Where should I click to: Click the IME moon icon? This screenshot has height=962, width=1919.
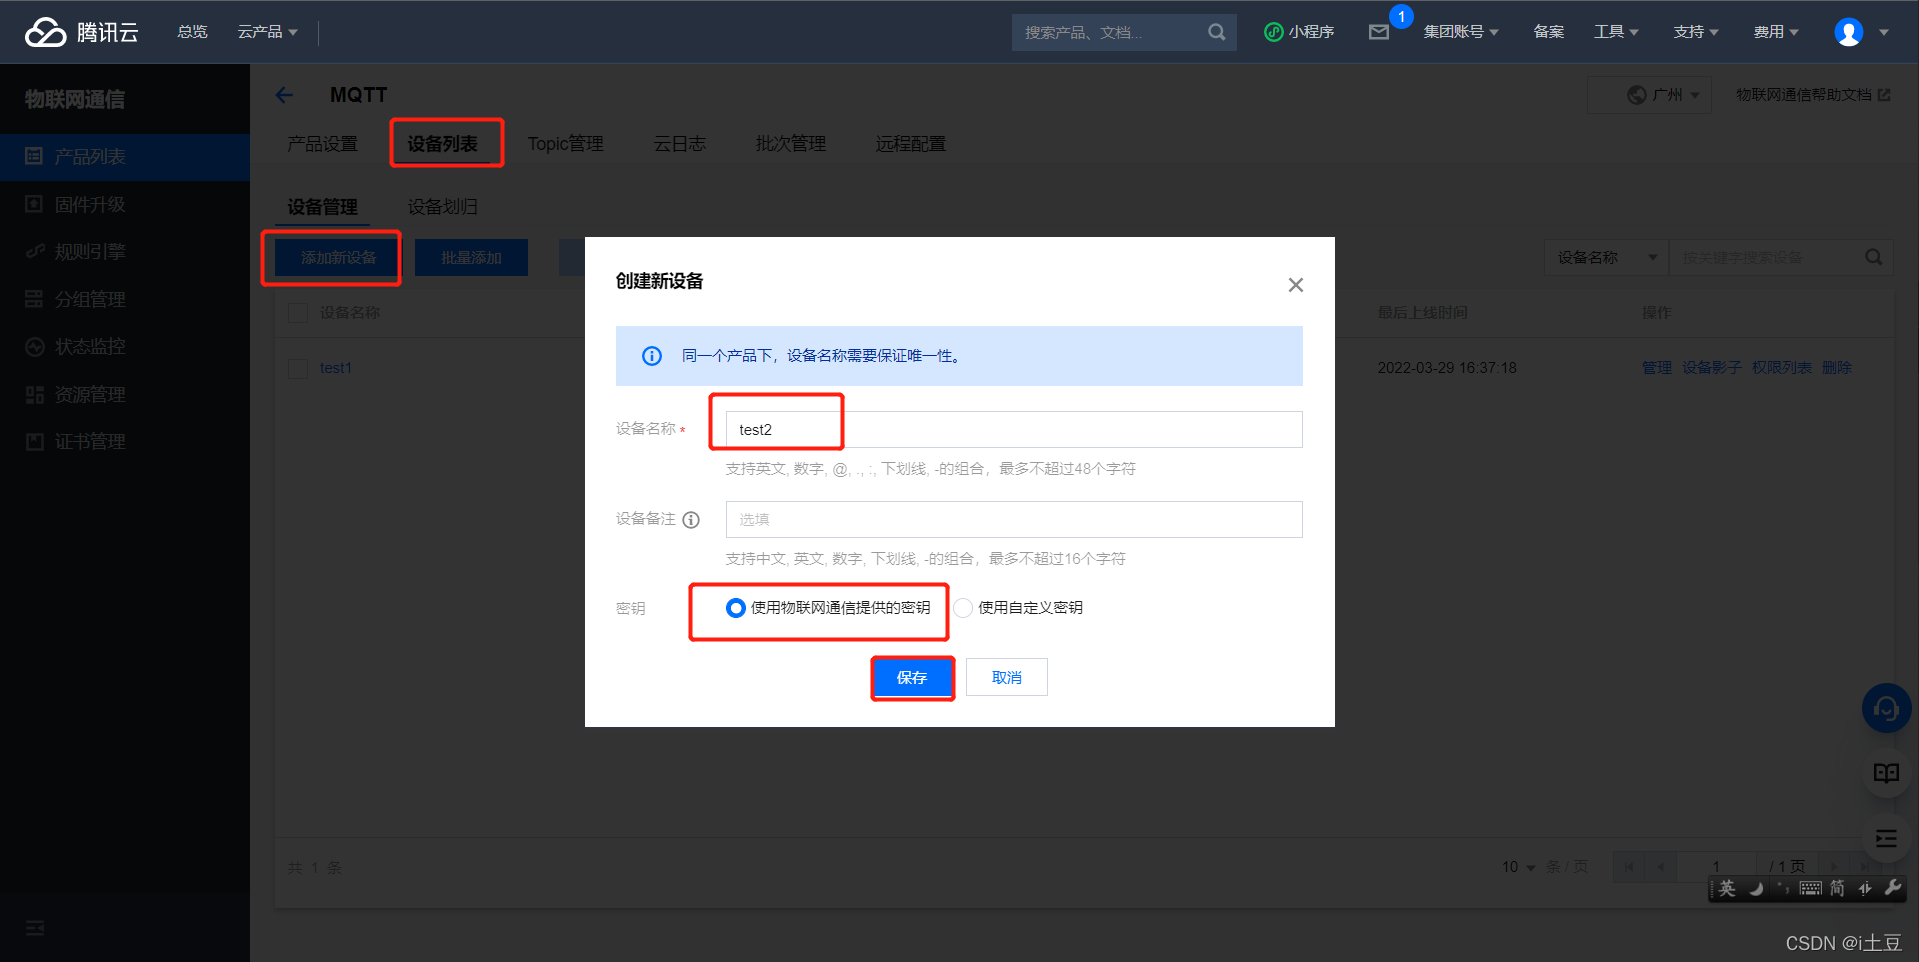click(x=1756, y=888)
